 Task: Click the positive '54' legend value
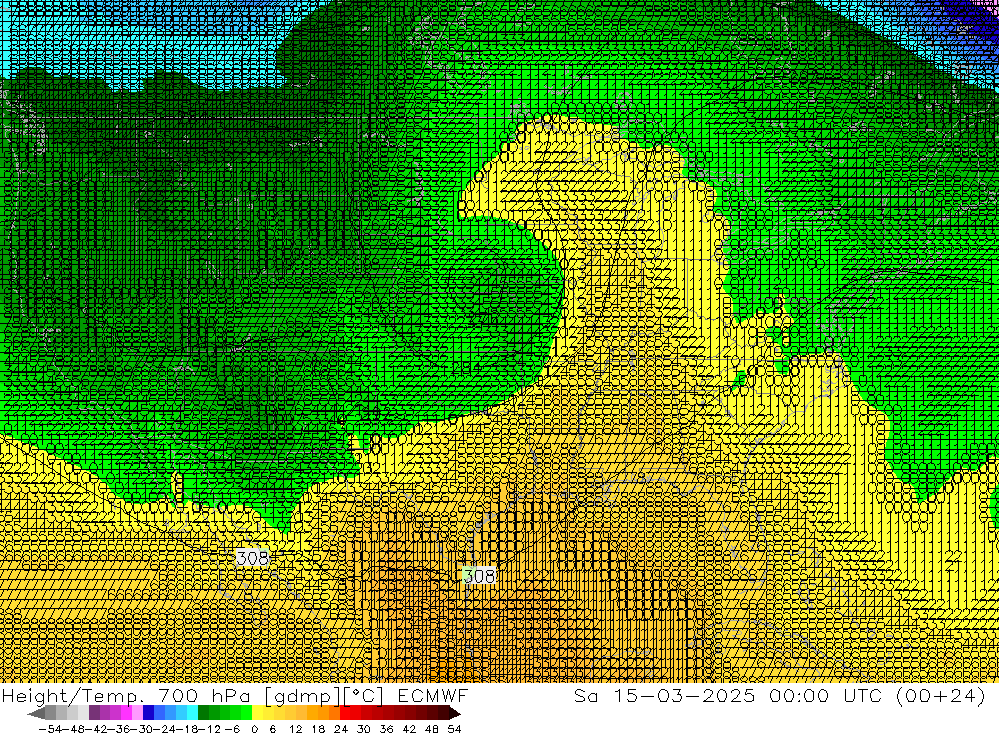[x=454, y=729]
